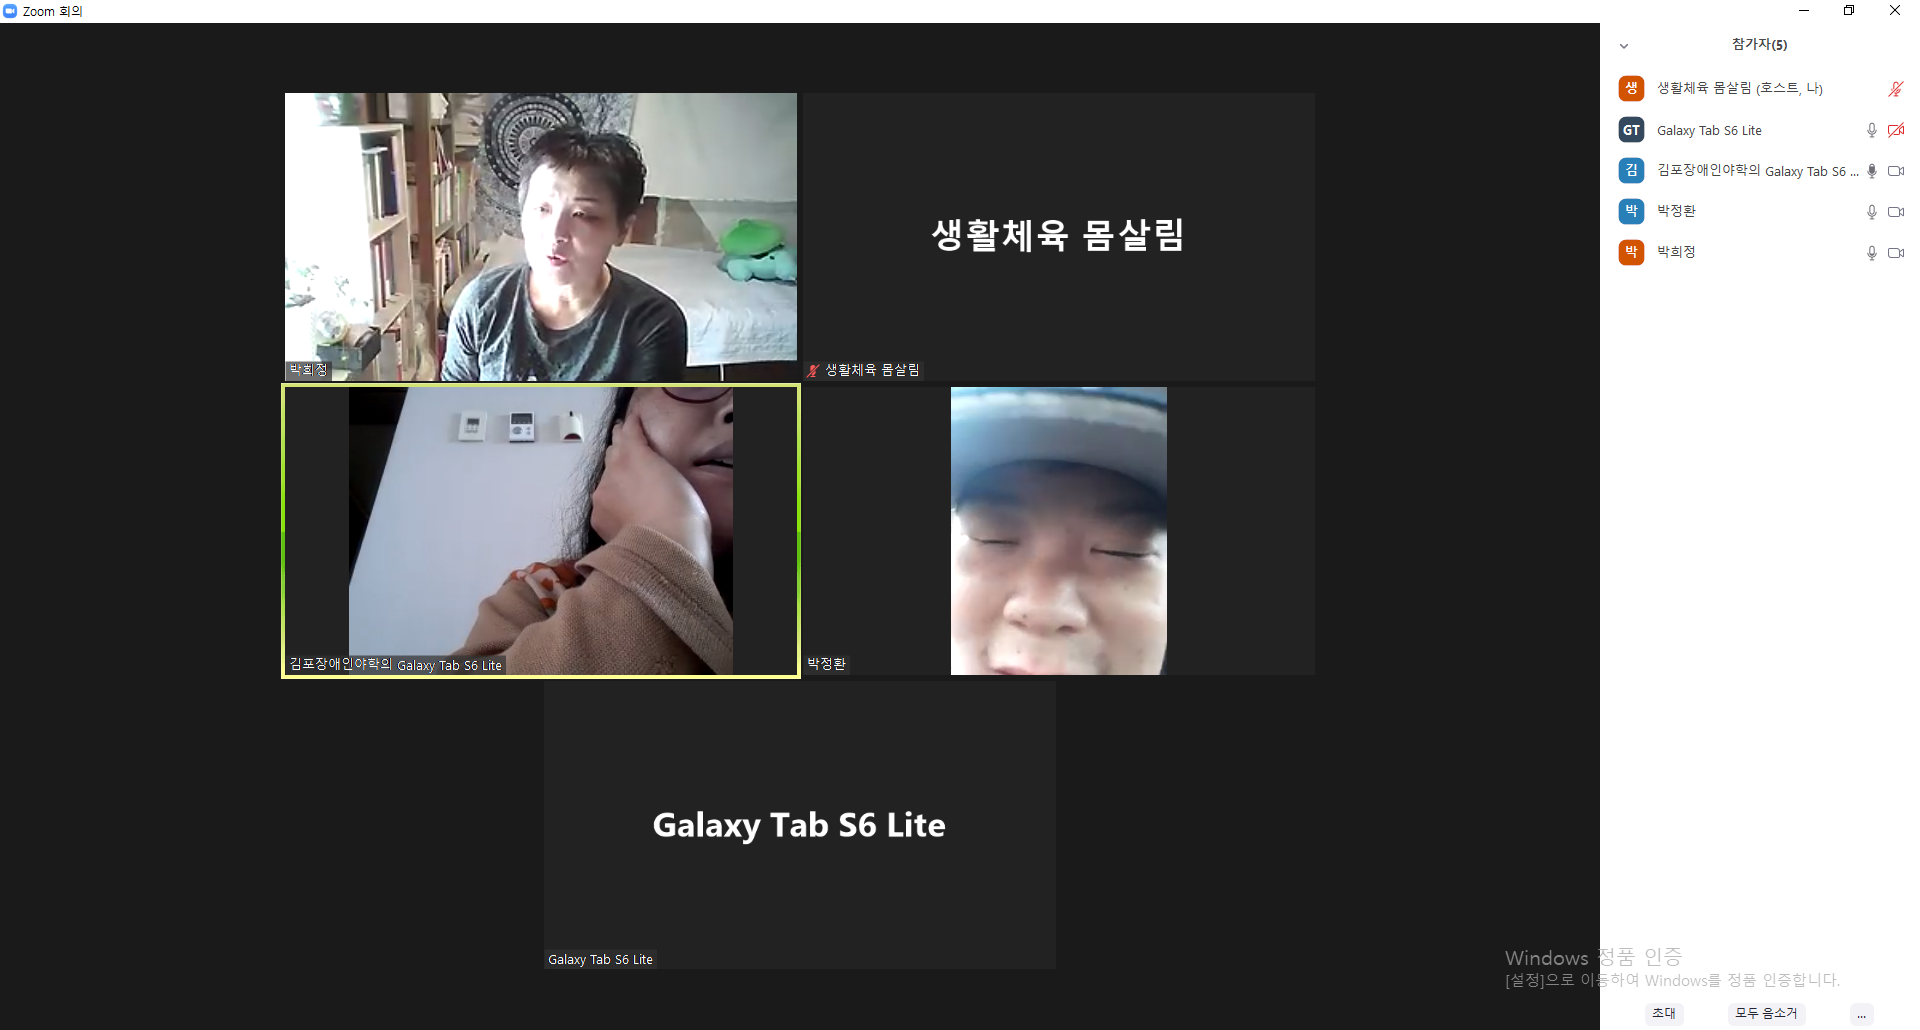The width and height of the screenshot is (1920, 1030).
Task: Select the bottom Galaxy Tab S6 Lite video tile
Action: tap(800, 825)
